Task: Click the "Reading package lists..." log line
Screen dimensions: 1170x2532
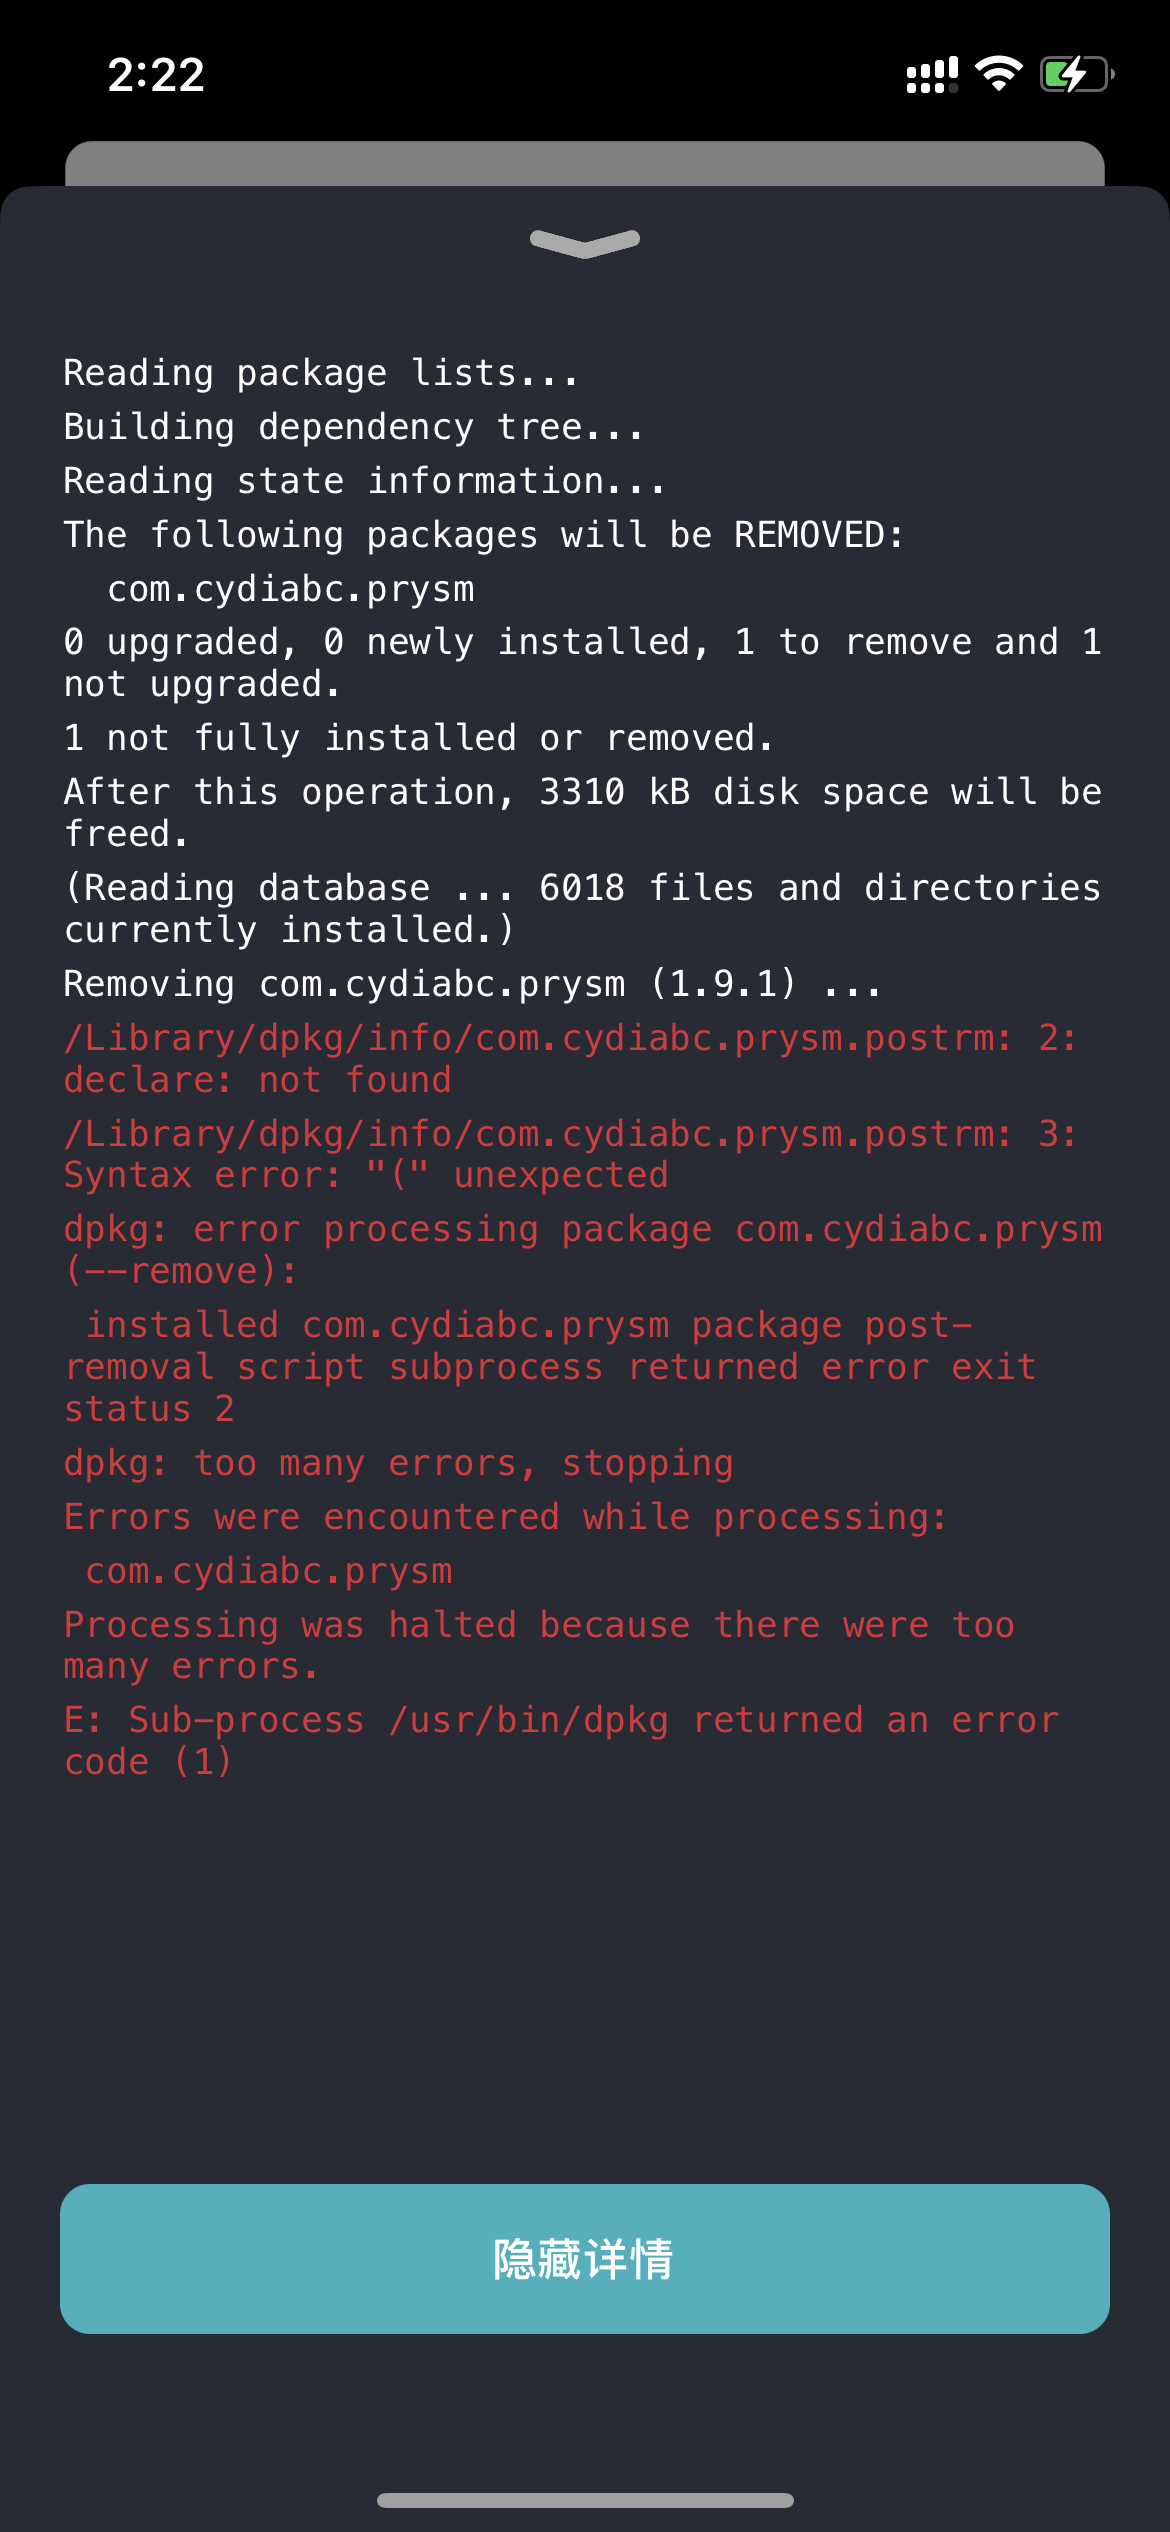Action: [x=320, y=373]
